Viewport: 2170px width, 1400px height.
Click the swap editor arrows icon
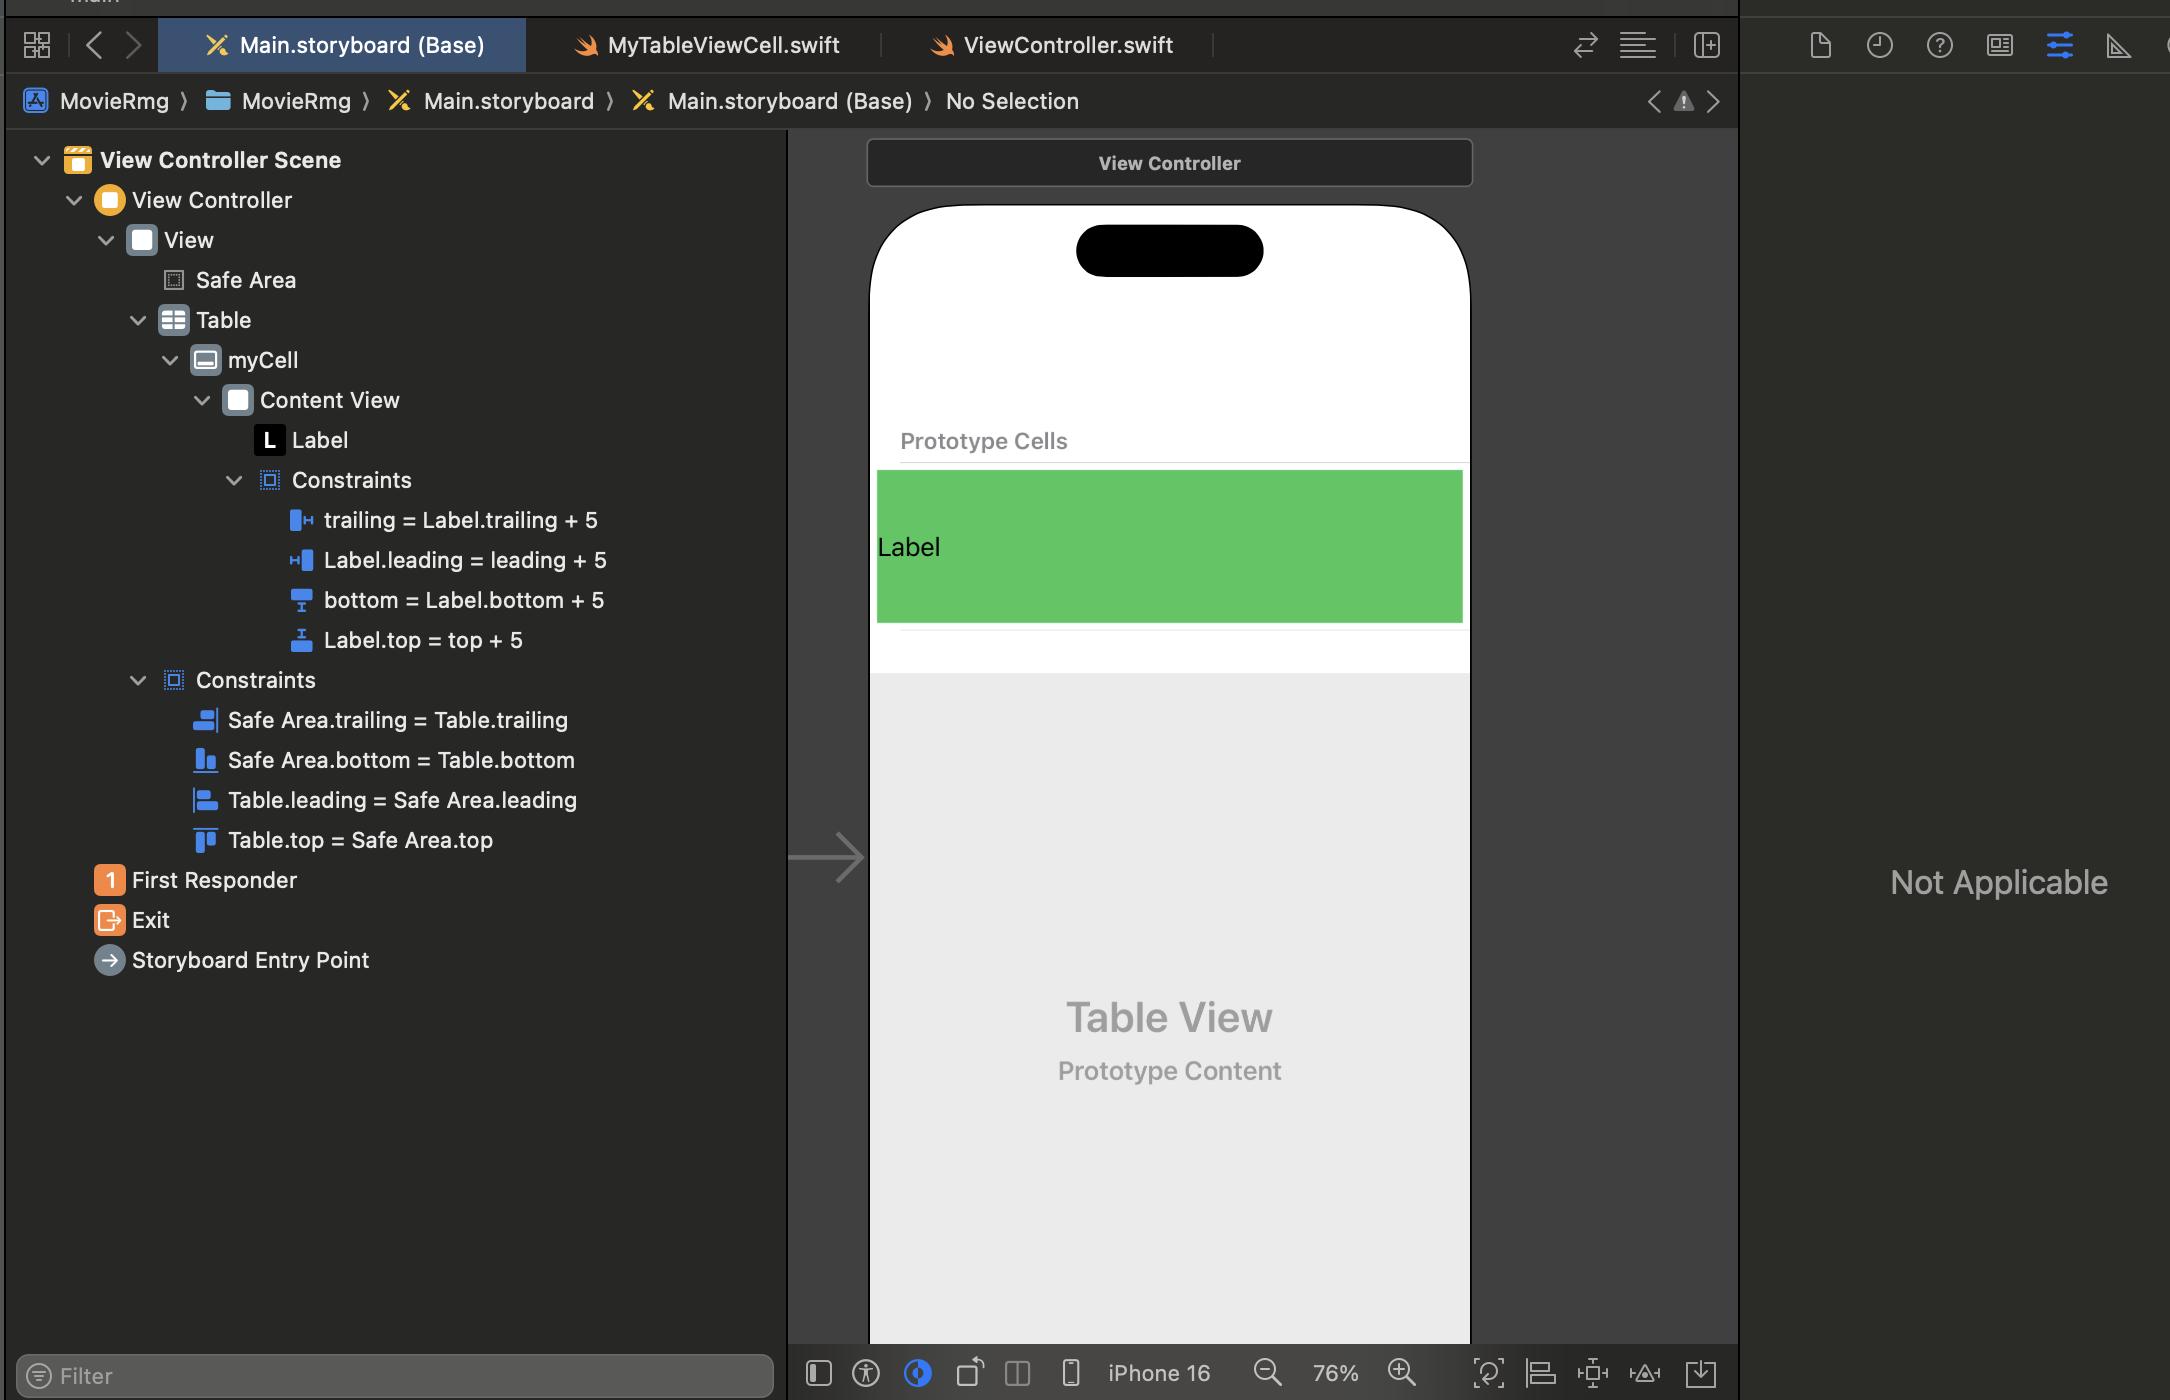point(1585,45)
